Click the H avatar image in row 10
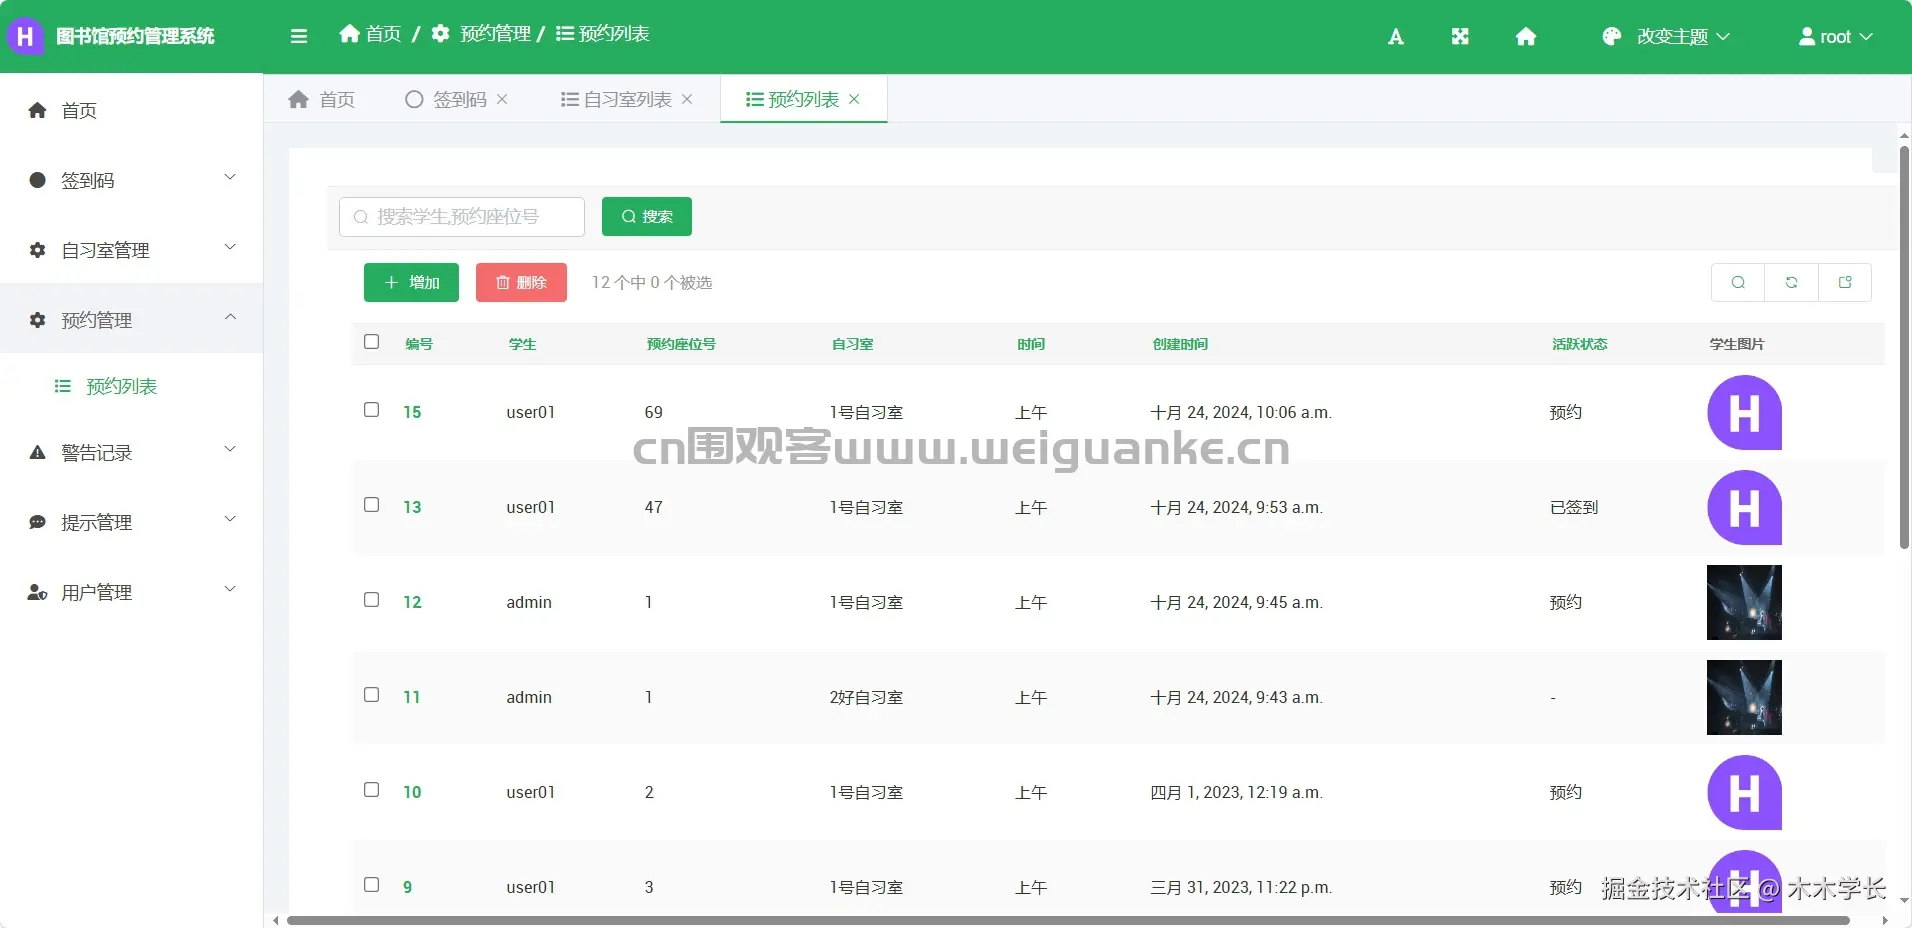 tap(1744, 792)
